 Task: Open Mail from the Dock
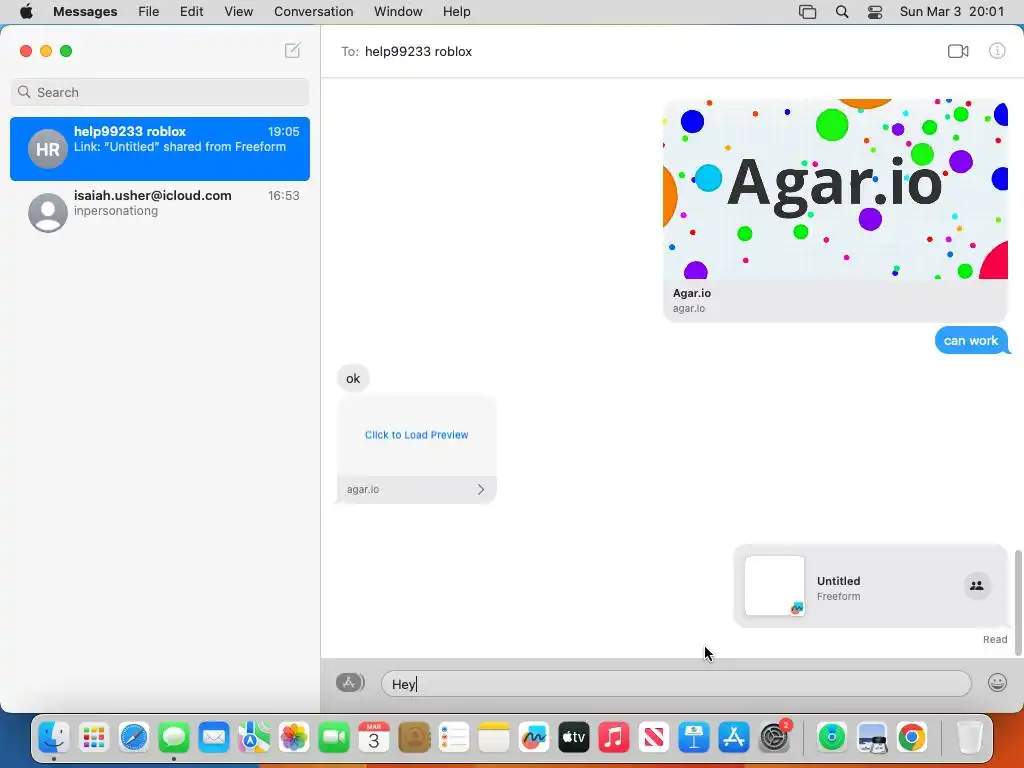tap(214, 737)
